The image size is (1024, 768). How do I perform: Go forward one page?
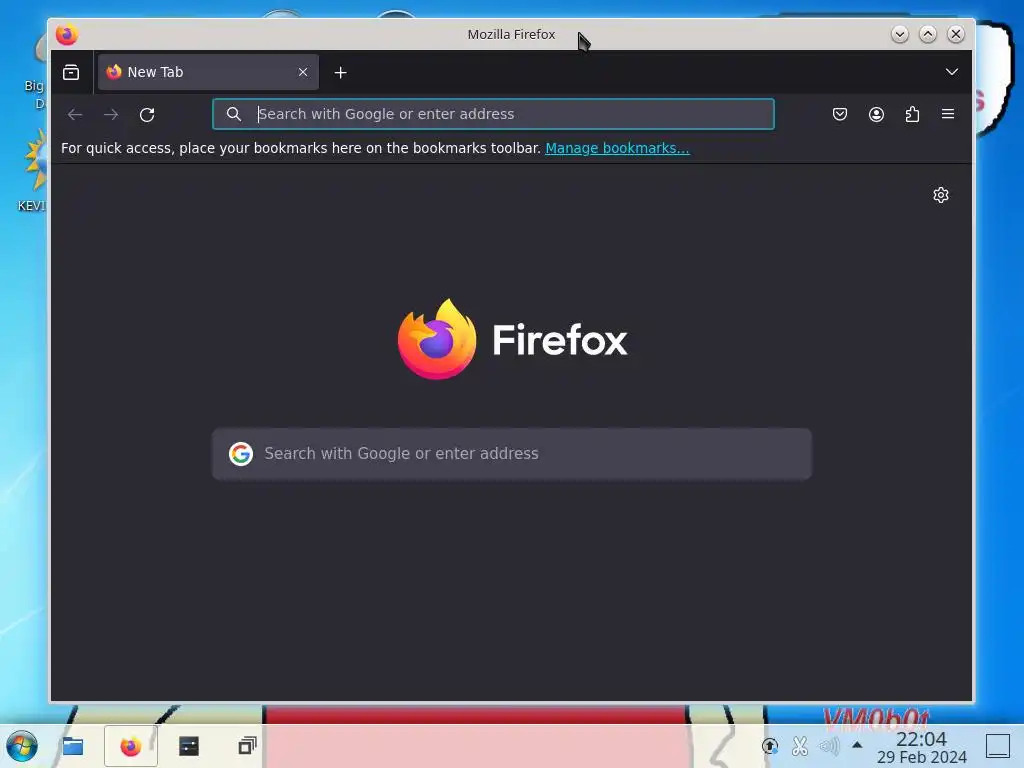111,114
